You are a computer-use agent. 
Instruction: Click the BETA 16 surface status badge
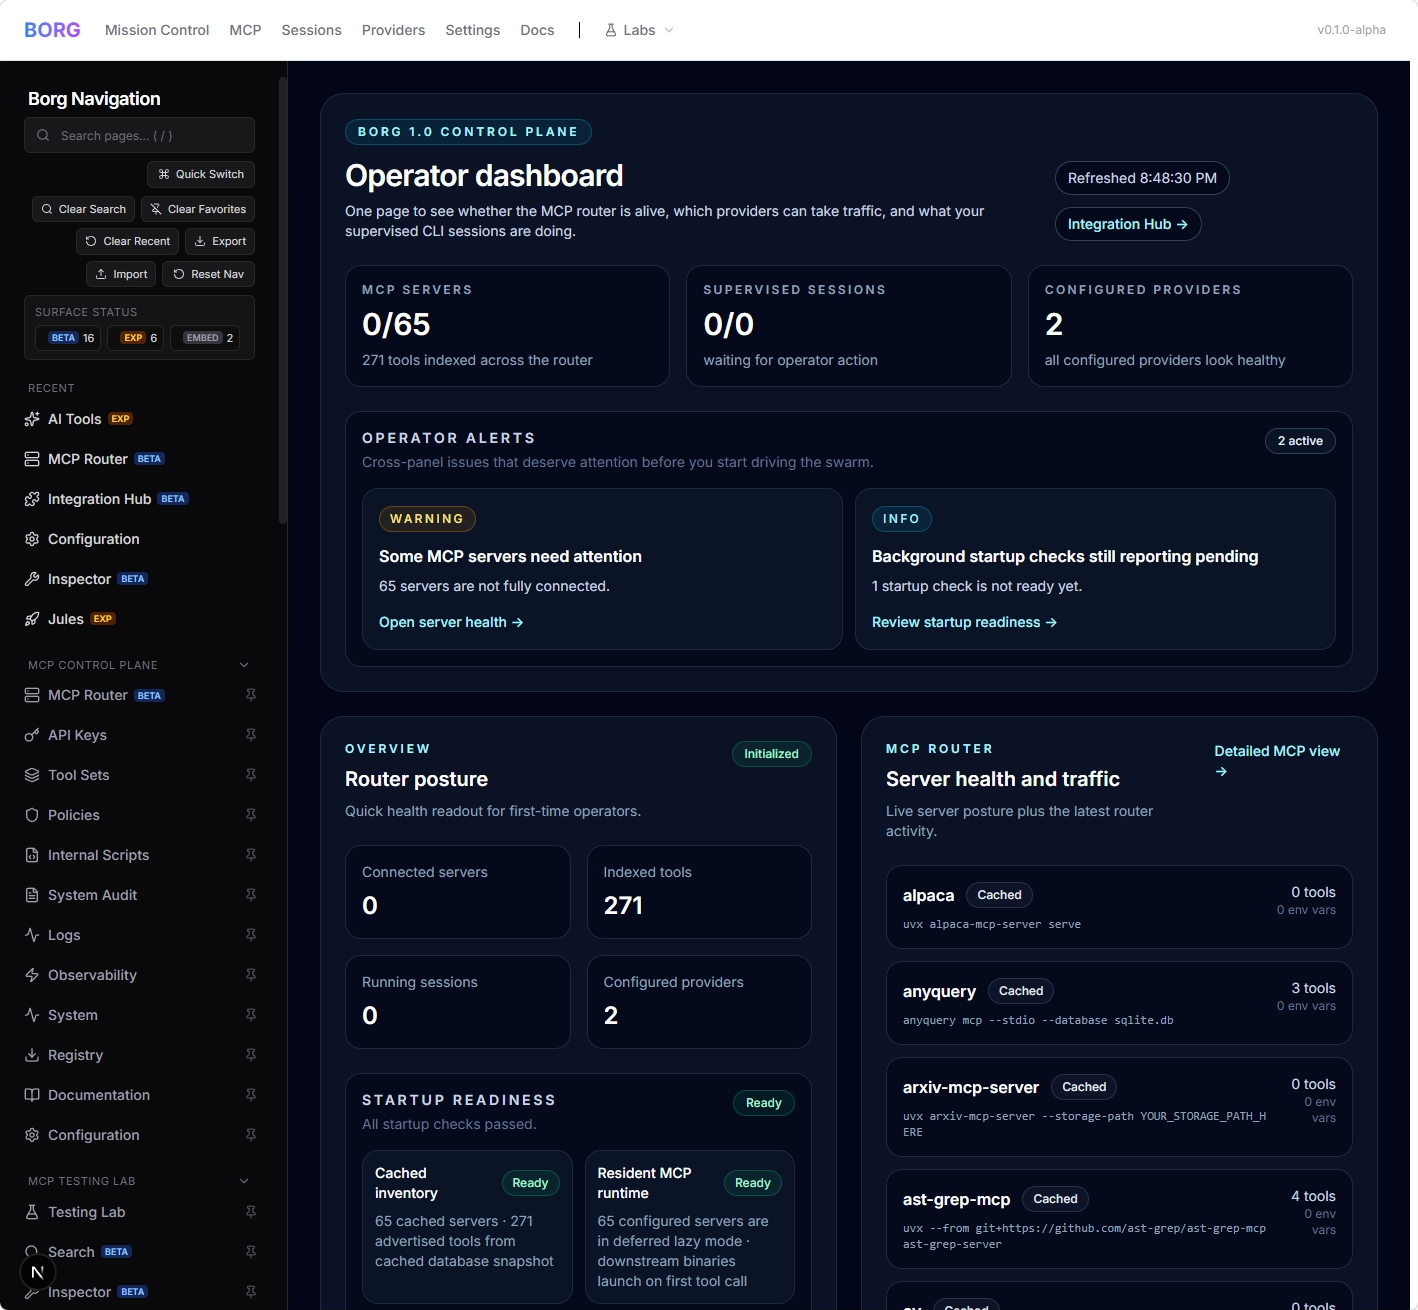click(70, 338)
